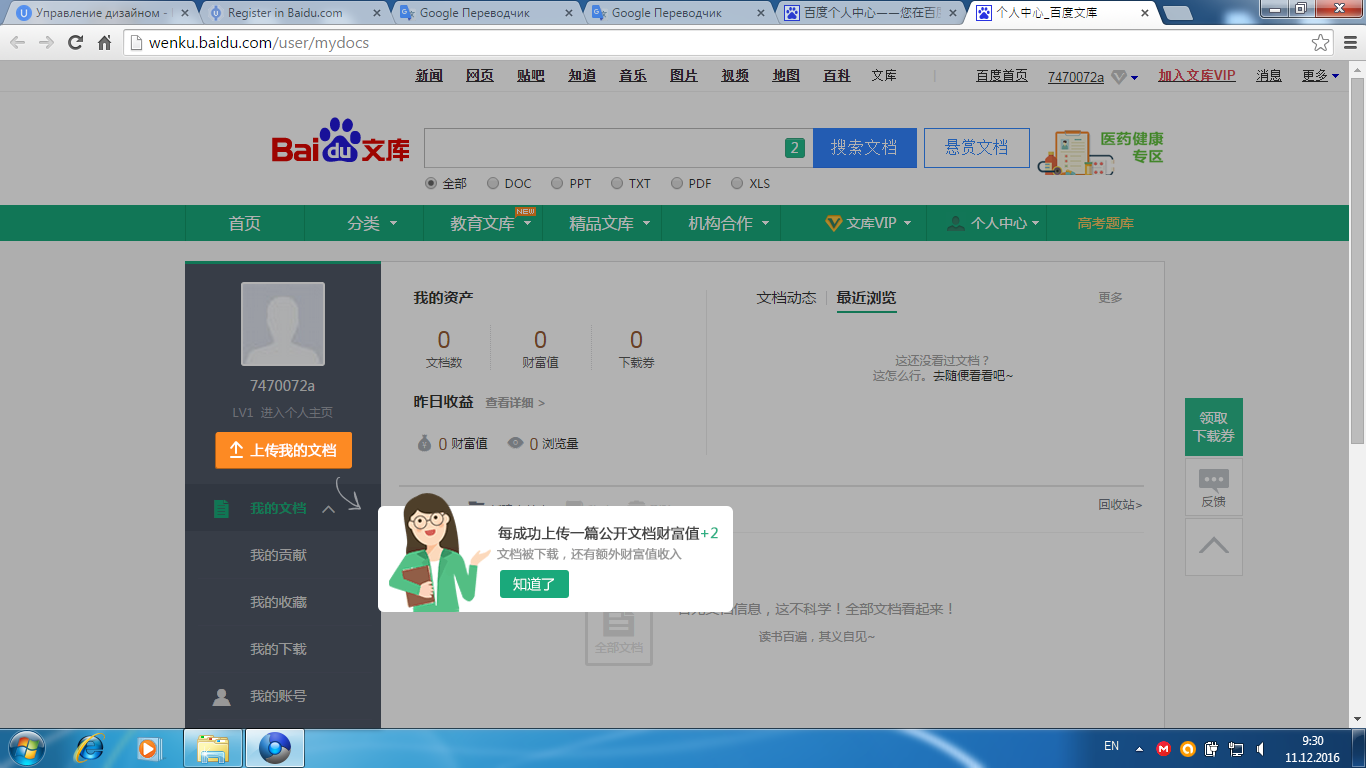Screen dimensions: 1366x768
Task: Launch Internet Explorer from taskbar
Action: 90,748
